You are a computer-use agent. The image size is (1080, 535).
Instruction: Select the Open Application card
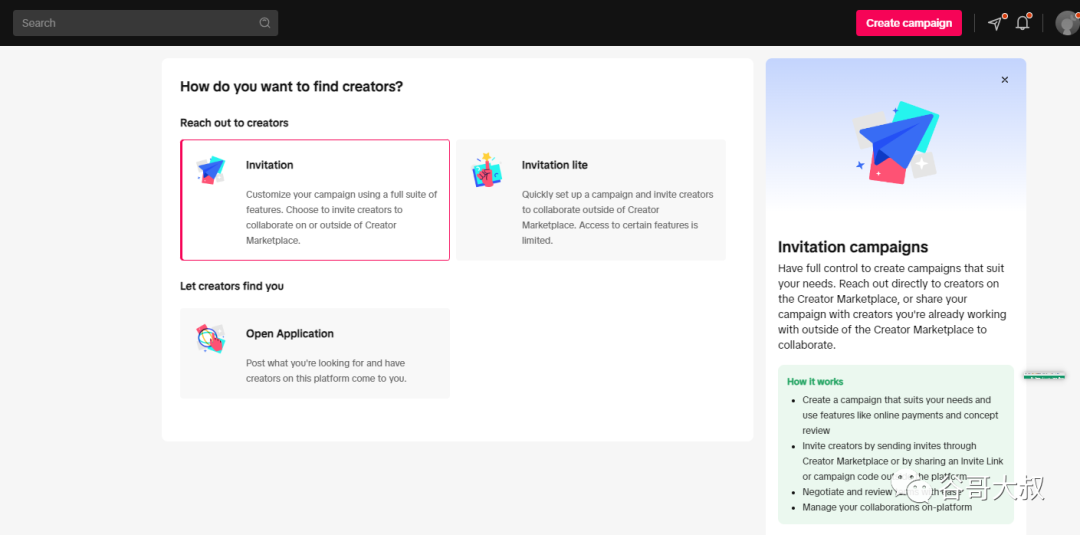point(315,353)
